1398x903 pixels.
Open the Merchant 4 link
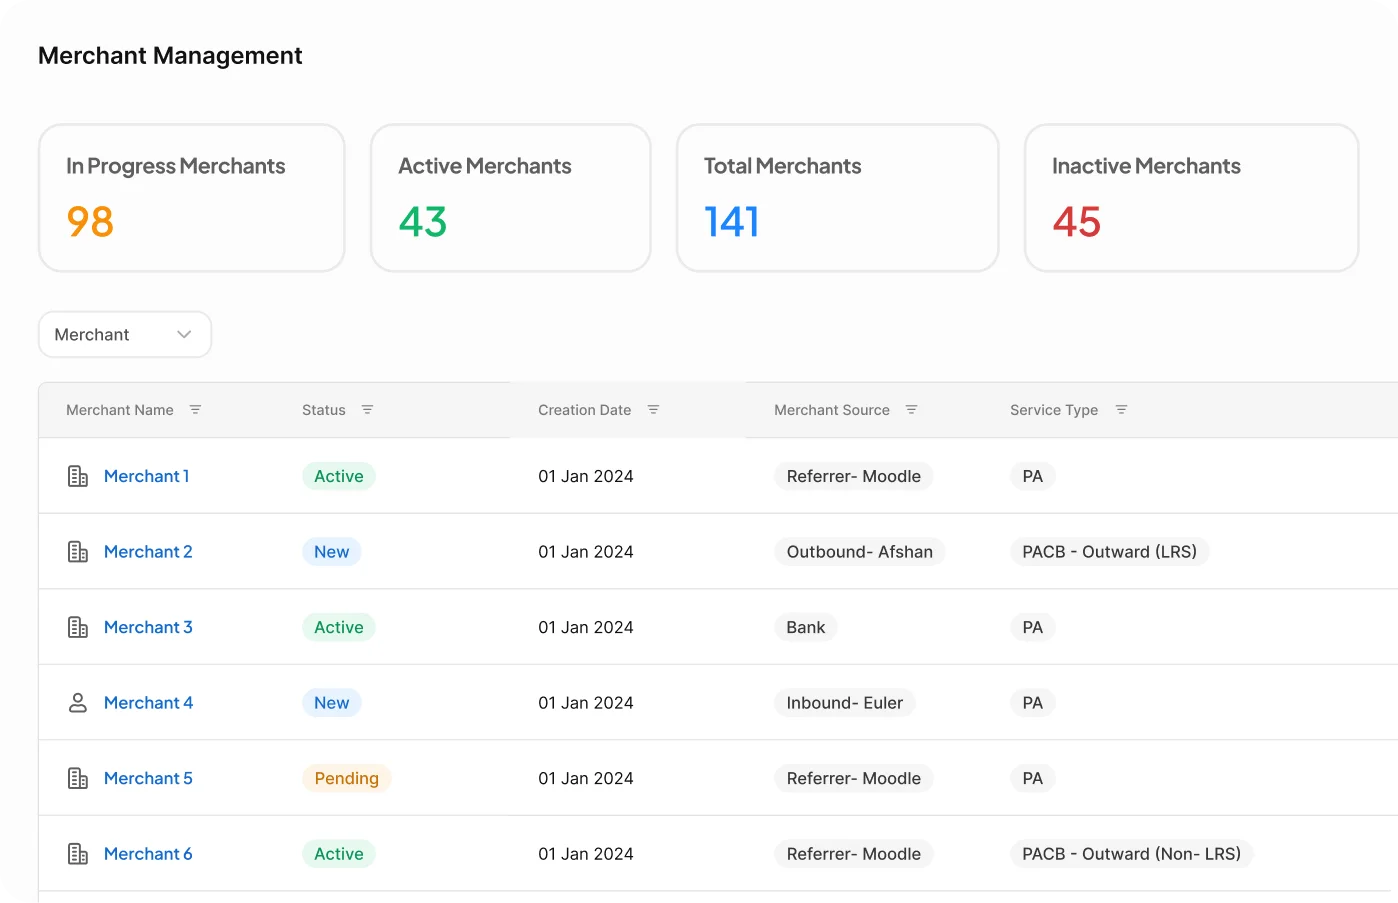149,703
